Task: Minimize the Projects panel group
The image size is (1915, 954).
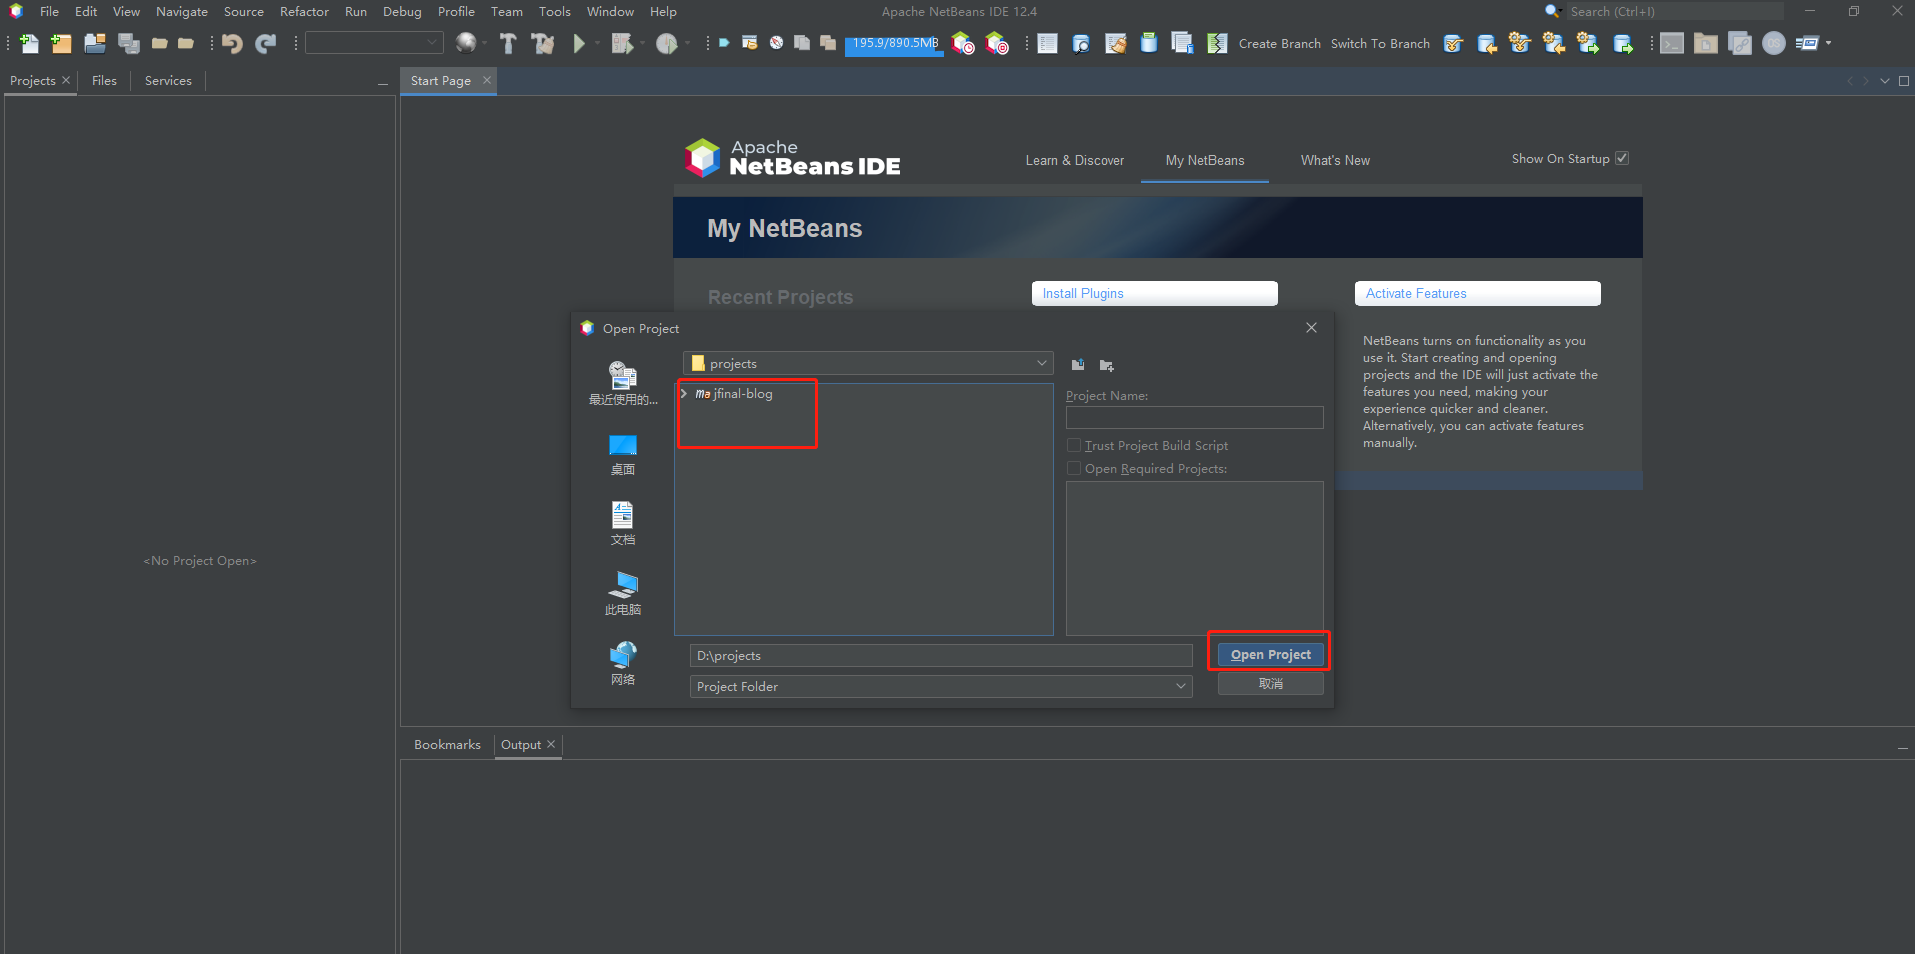Action: (382, 85)
